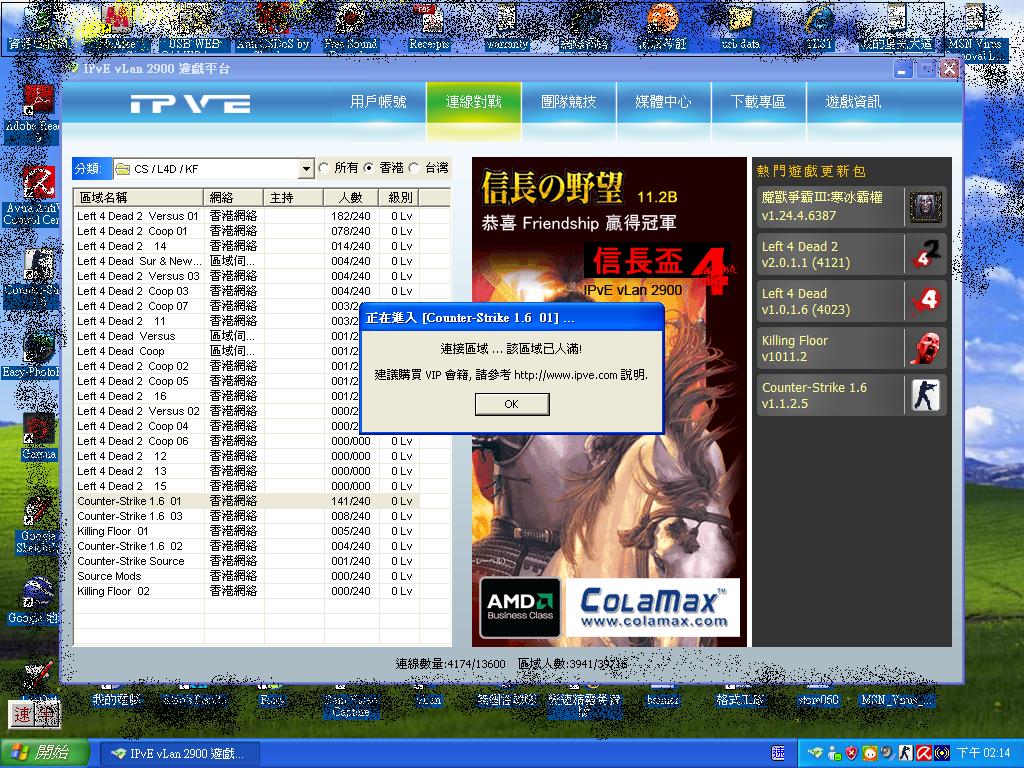Select the Killing Floor 01 room row
The height and width of the screenshot is (768, 1024).
[x=113, y=531]
